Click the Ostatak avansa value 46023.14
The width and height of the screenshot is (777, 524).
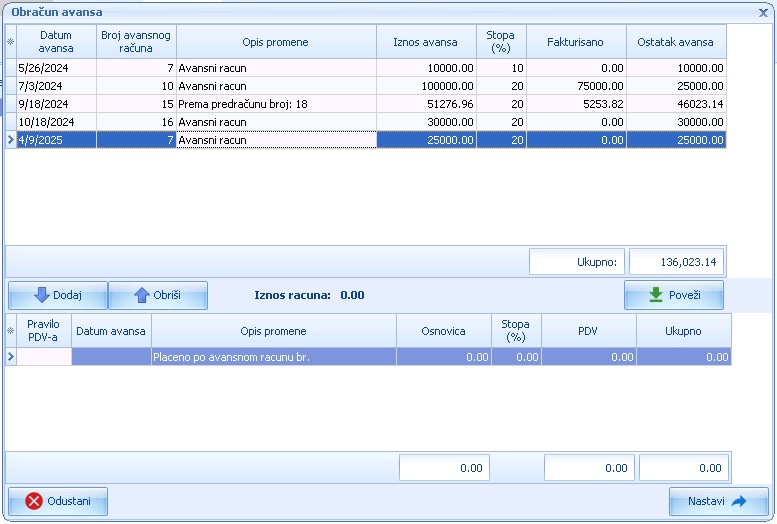coord(676,104)
